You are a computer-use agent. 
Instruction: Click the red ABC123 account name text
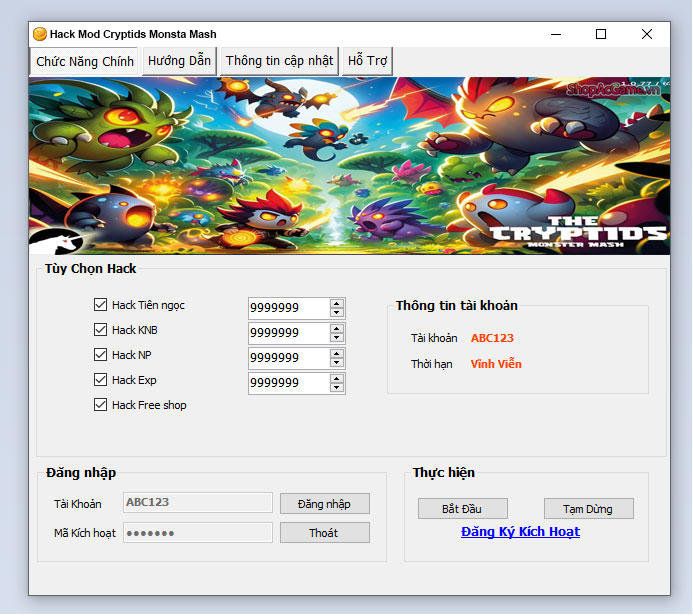pos(492,338)
